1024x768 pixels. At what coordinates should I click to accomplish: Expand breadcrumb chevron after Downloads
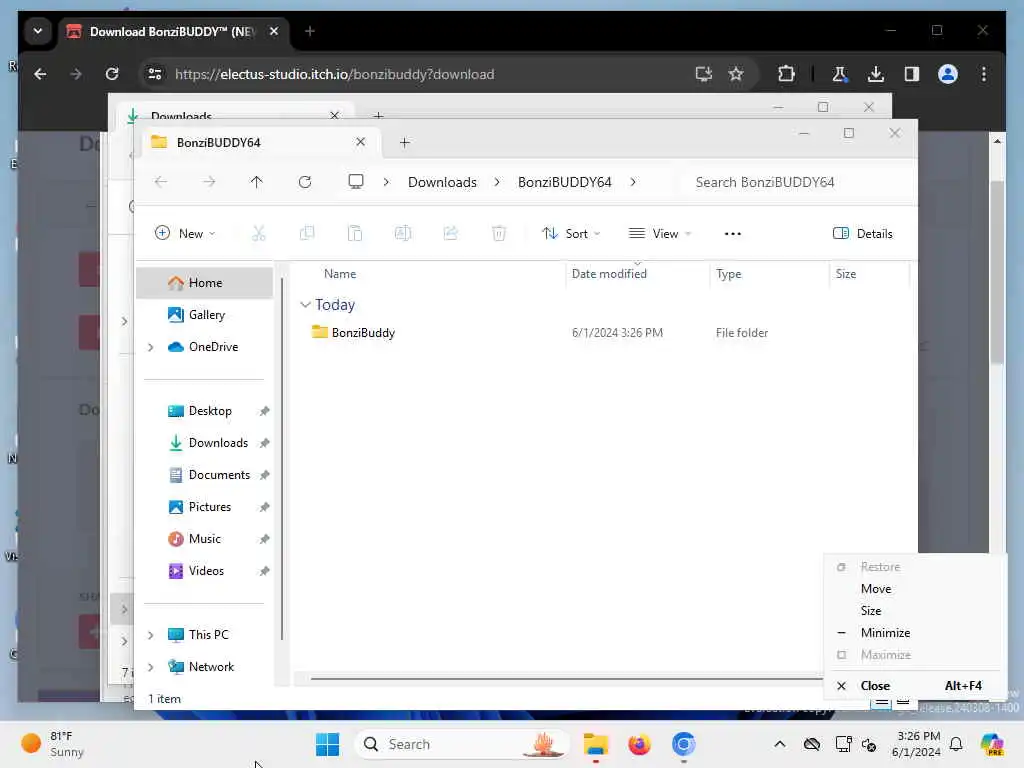497,182
